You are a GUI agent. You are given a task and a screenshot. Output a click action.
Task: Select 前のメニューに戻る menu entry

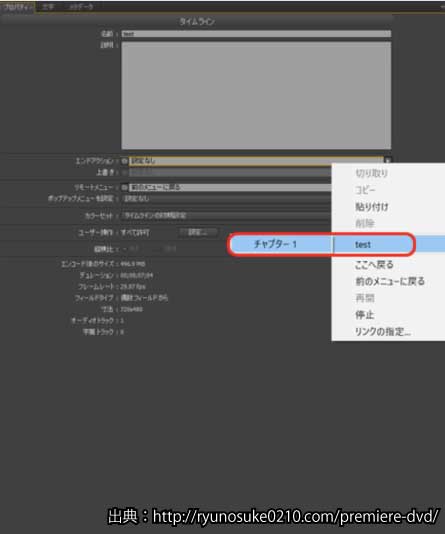[390, 281]
